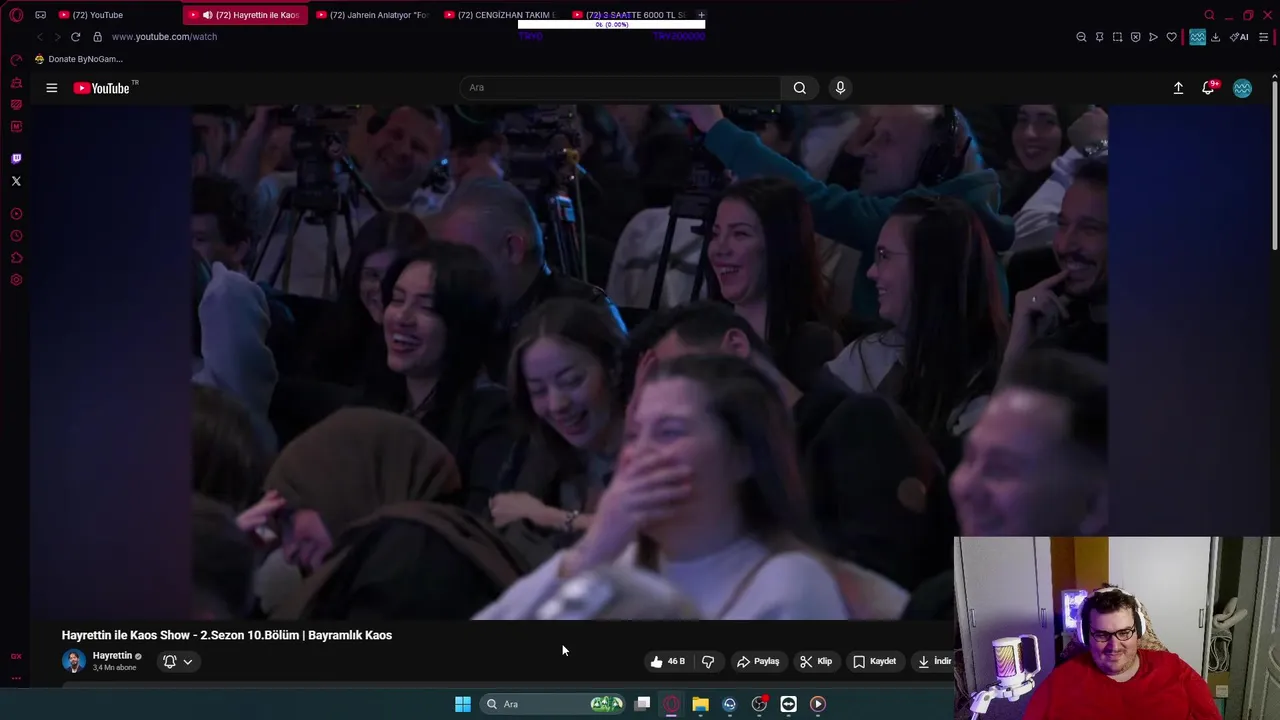
Task: Click the send/flow arrow icon
Action: (1153, 37)
